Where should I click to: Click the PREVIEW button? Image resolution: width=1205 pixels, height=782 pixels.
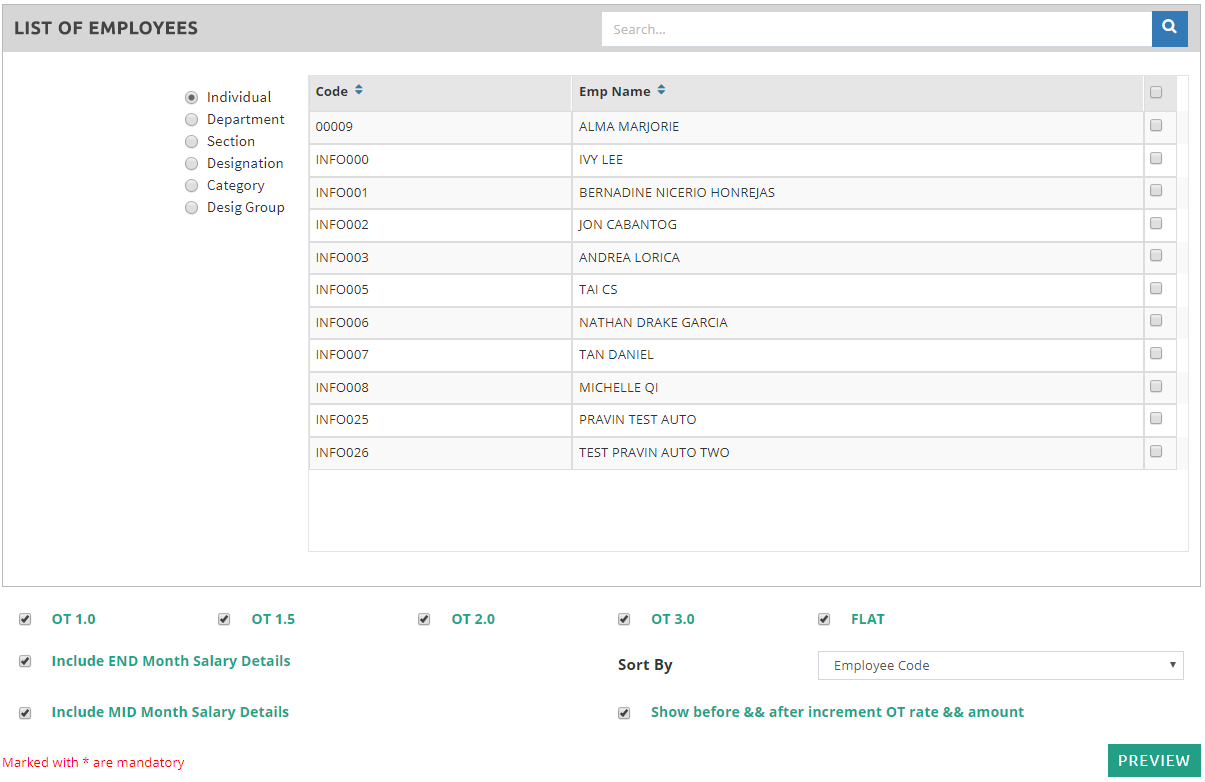click(x=1153, y=761)
